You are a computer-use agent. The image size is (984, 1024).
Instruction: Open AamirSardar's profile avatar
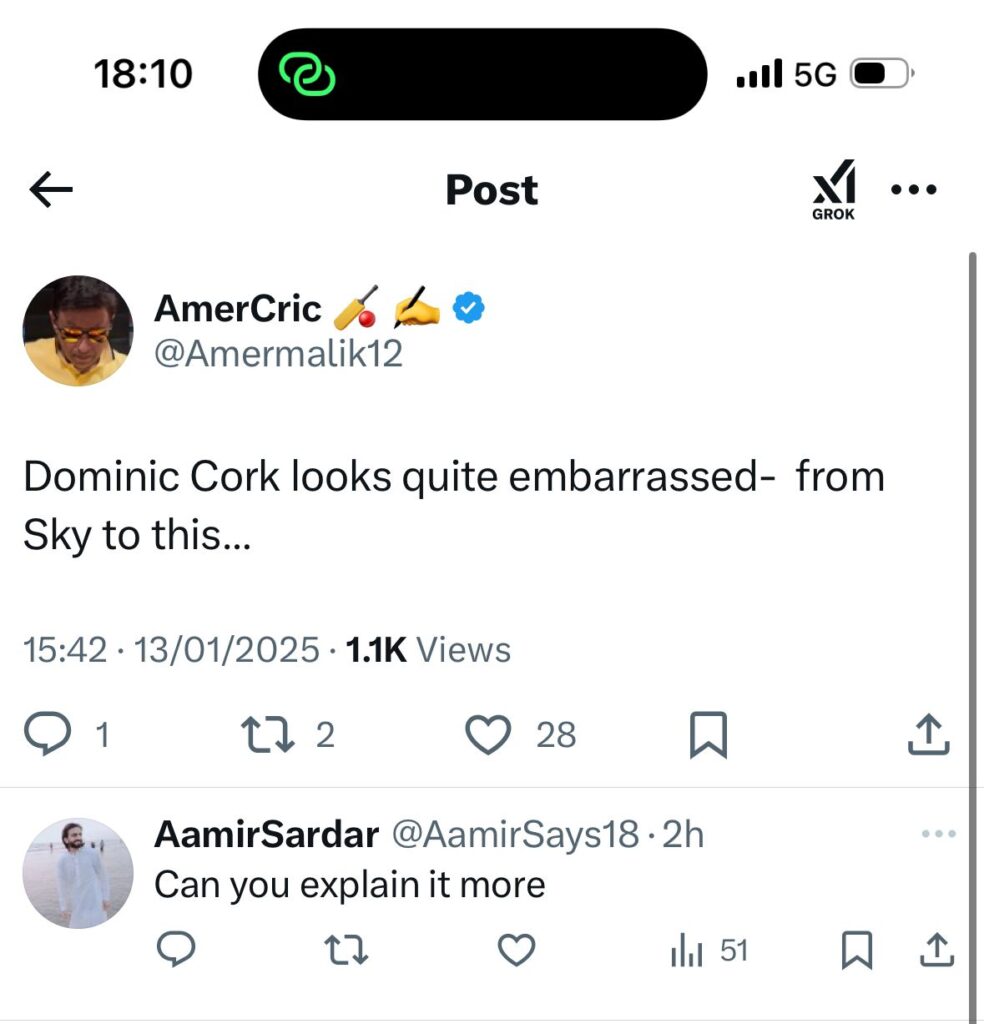[x=77, y=873]
